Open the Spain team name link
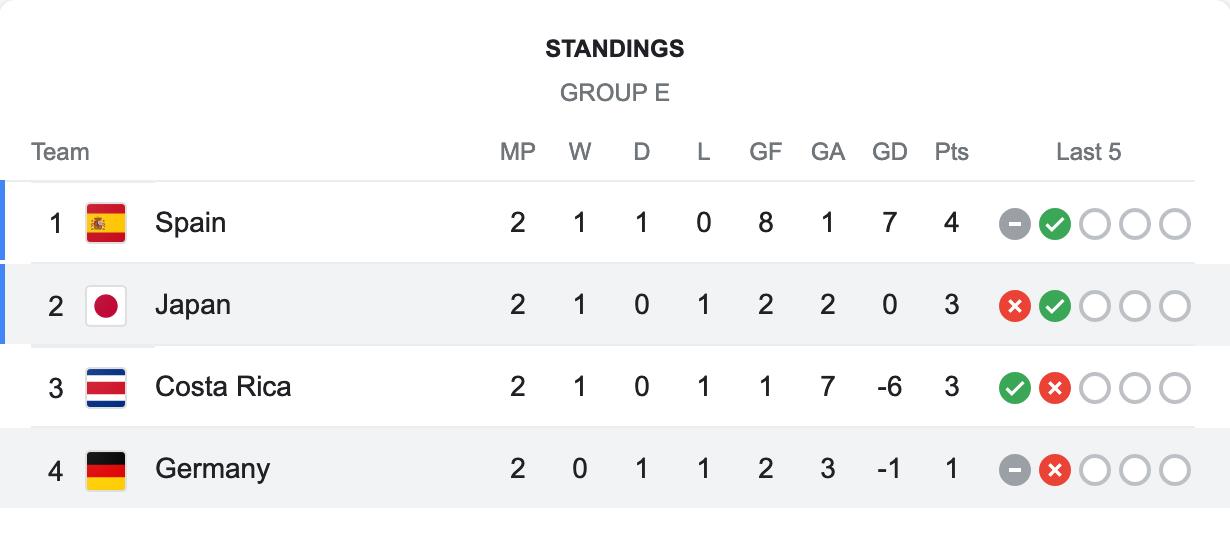 (190, 223)
